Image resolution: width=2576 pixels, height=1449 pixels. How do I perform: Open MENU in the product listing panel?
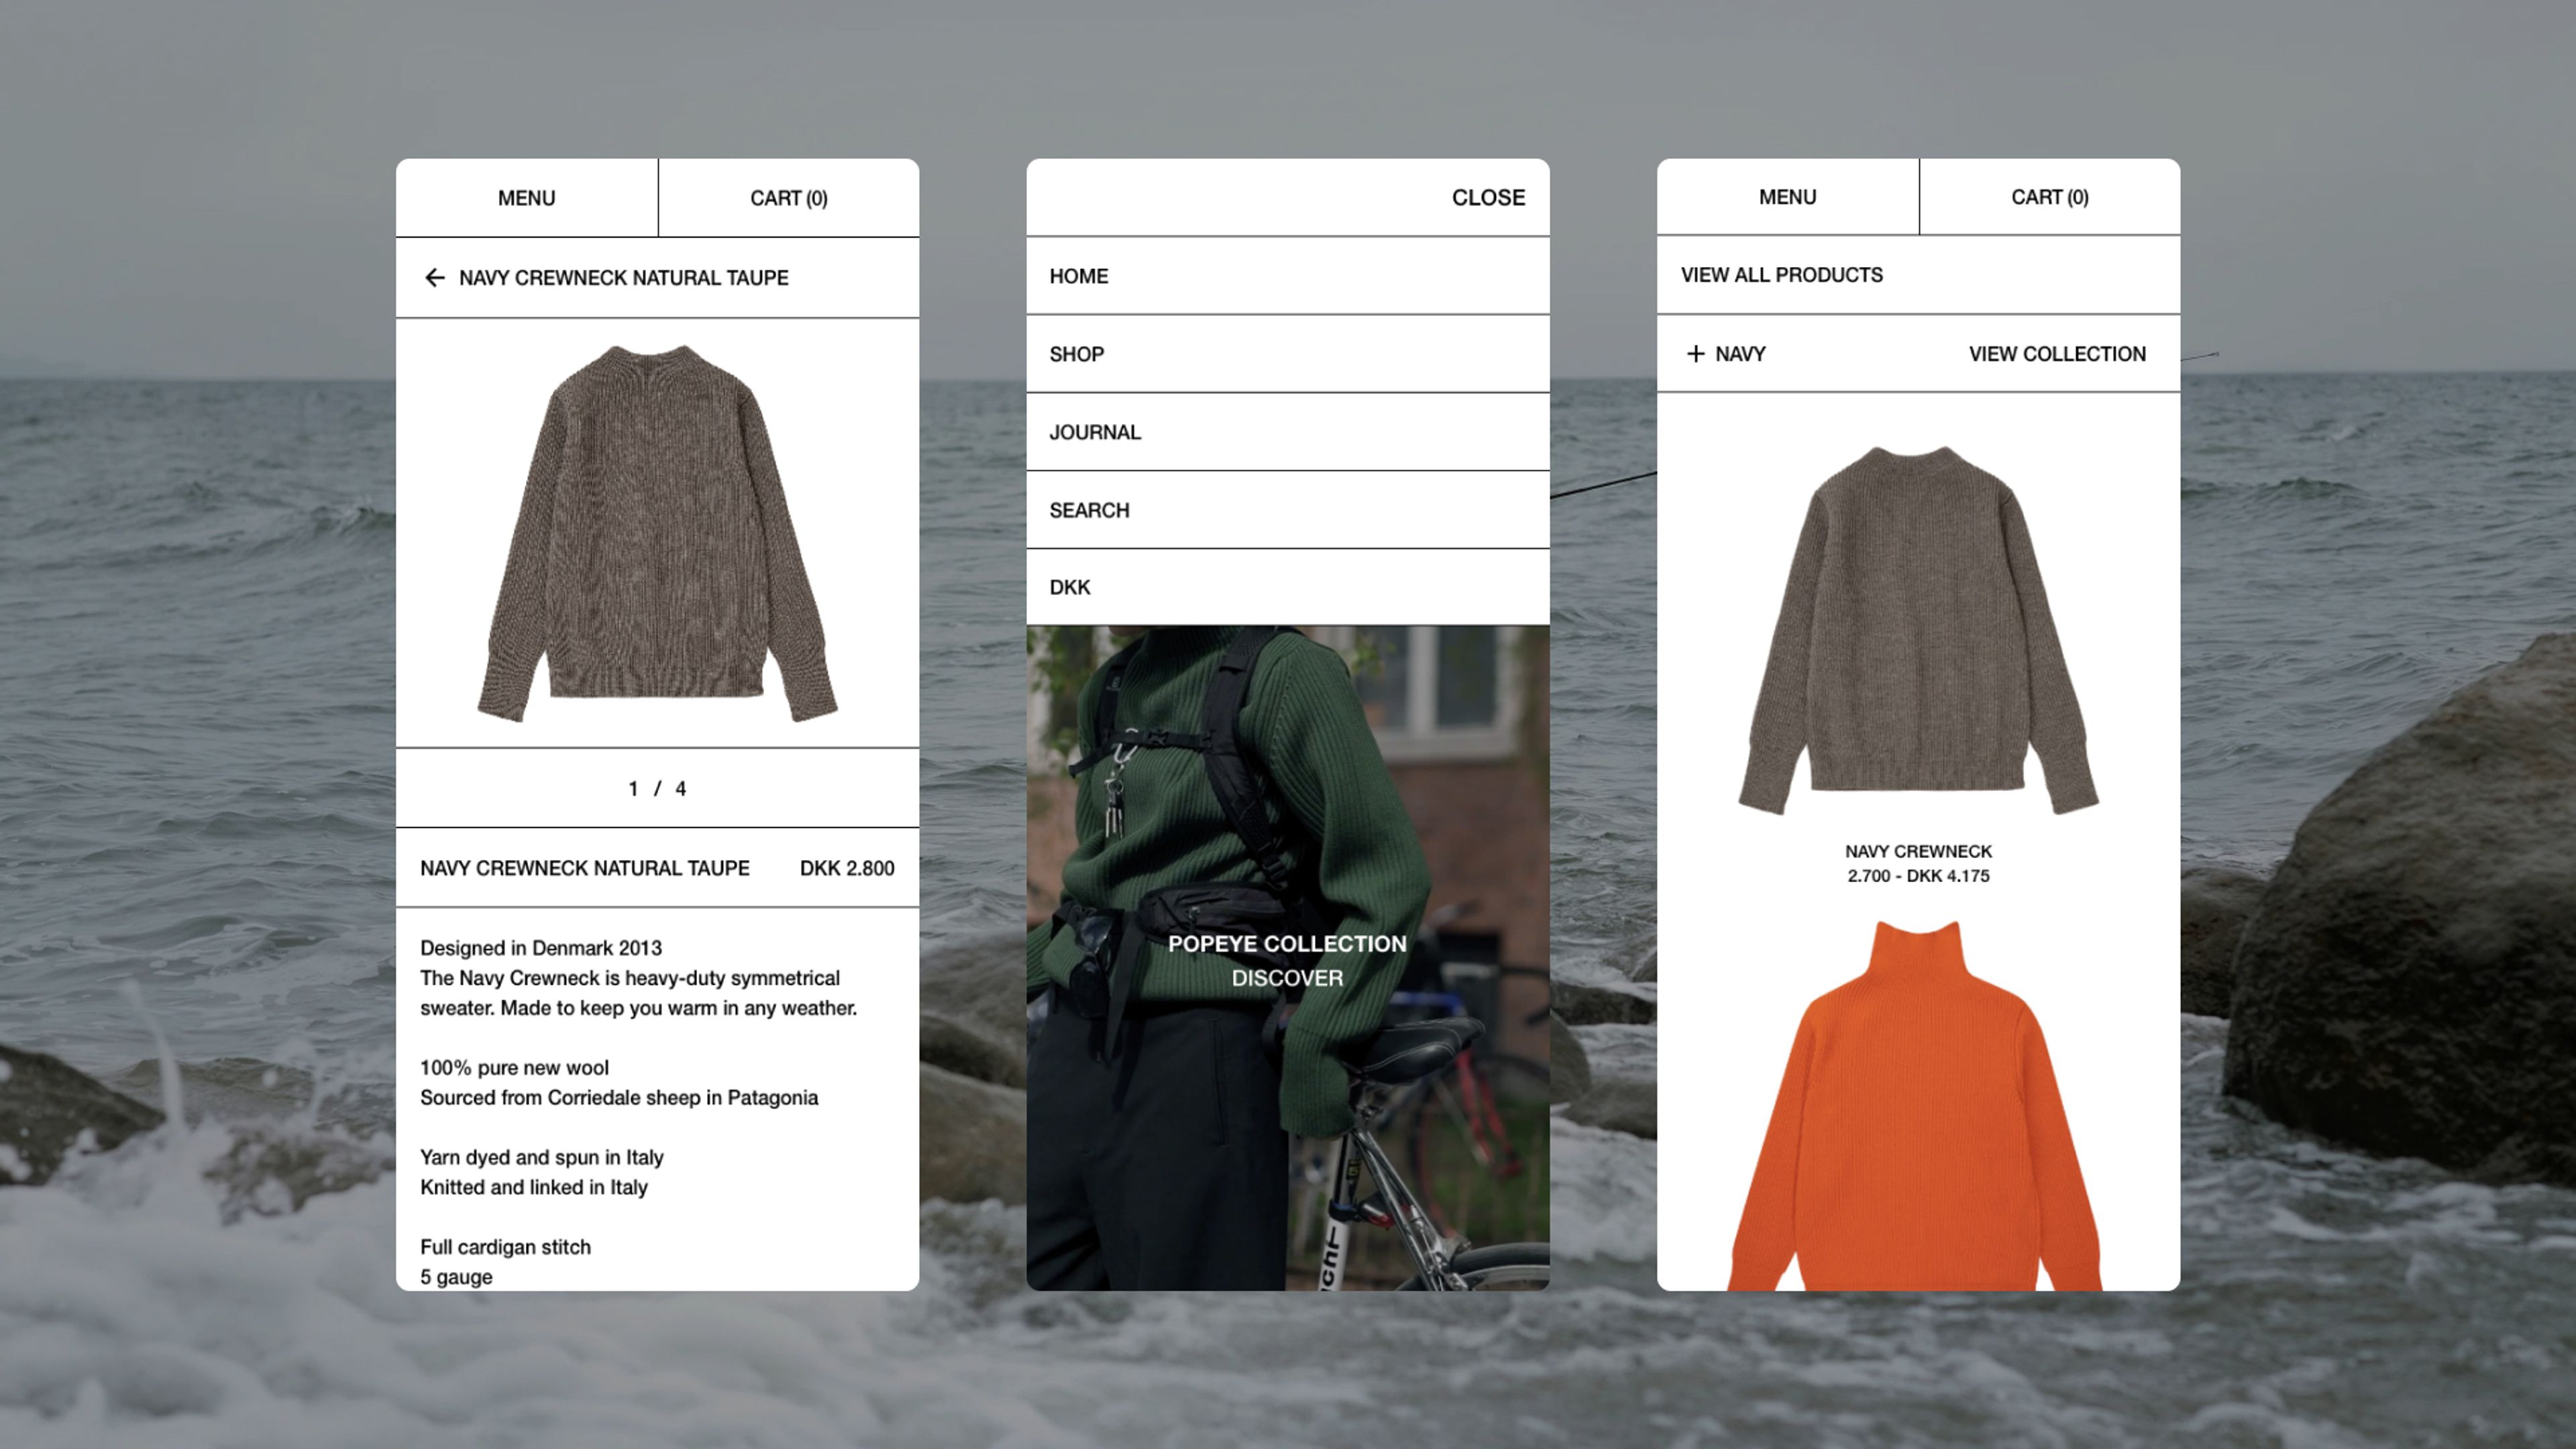[1787, 197]
